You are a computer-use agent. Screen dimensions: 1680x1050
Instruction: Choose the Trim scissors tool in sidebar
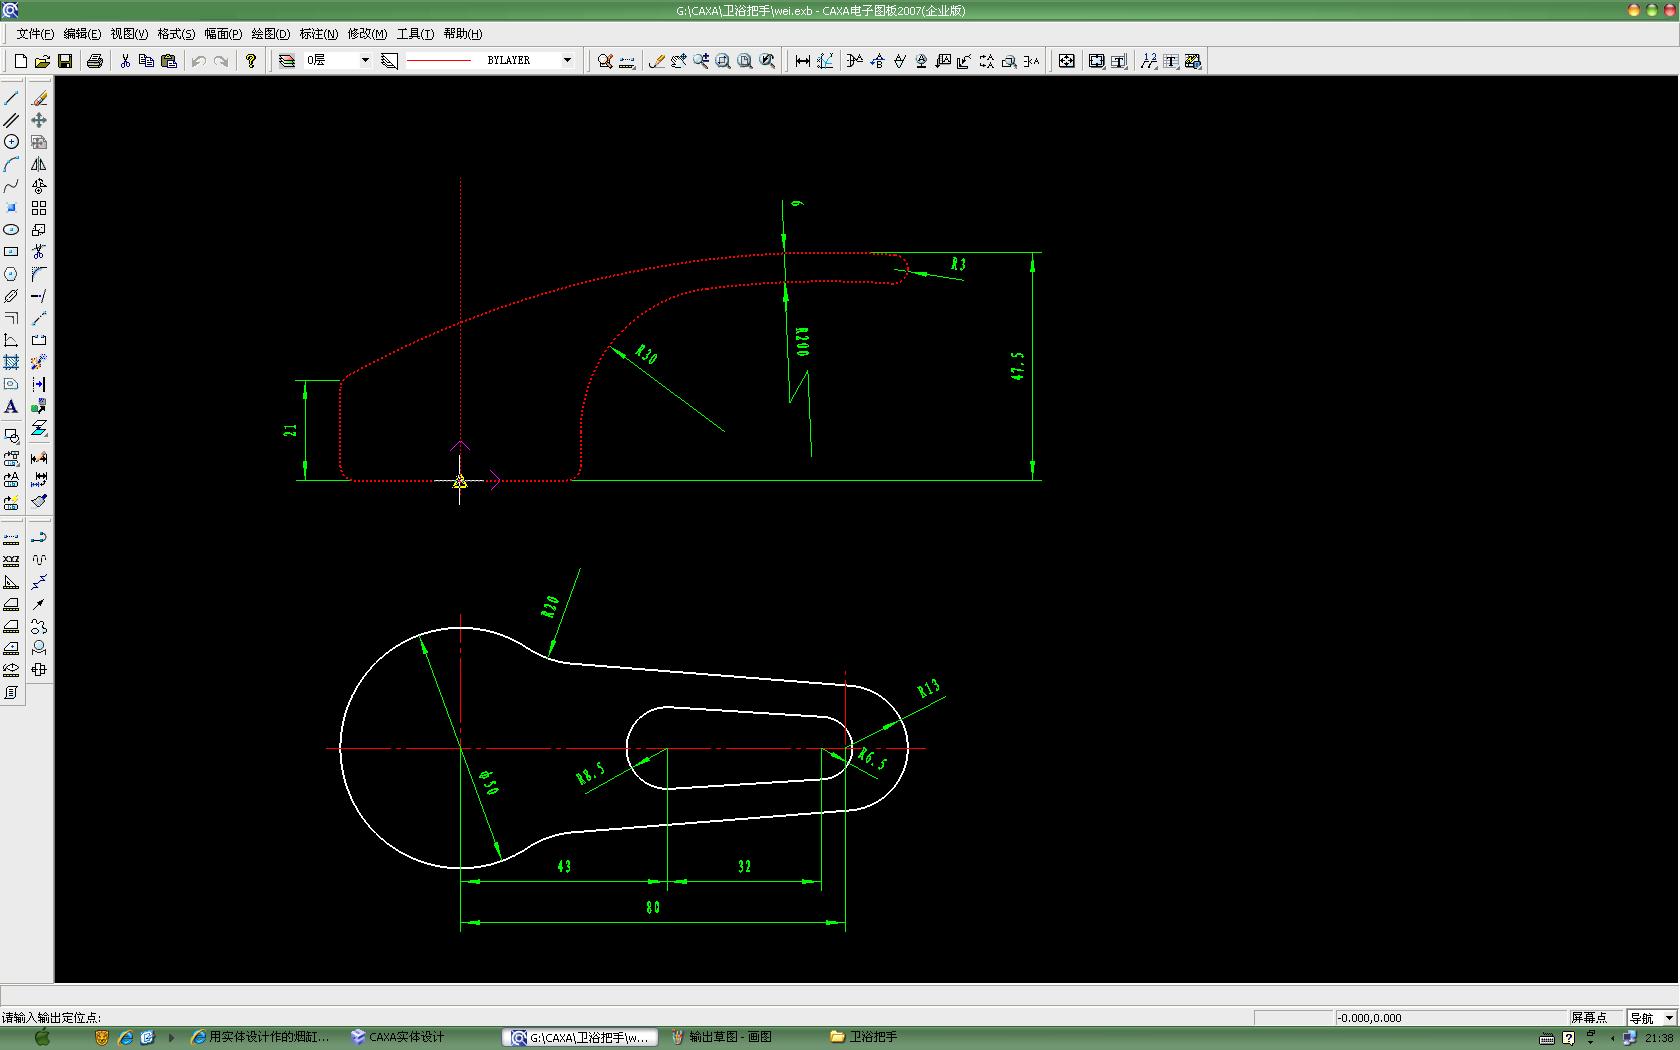point(39,252)
